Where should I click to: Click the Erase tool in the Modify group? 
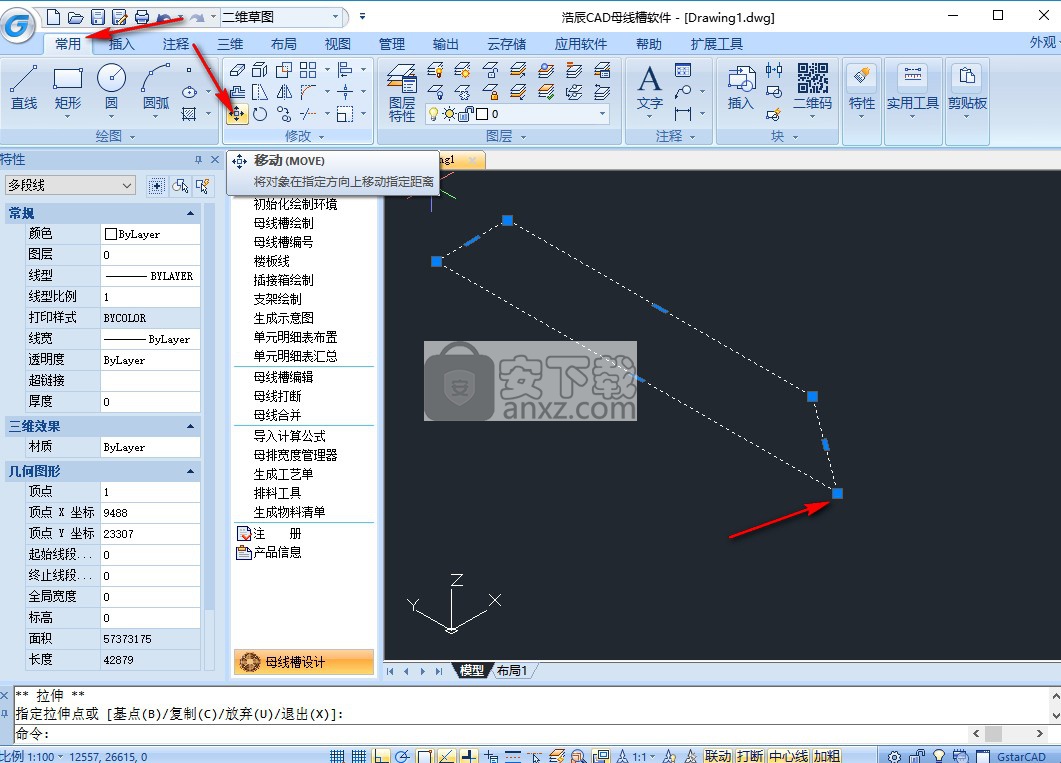(237, 70)
